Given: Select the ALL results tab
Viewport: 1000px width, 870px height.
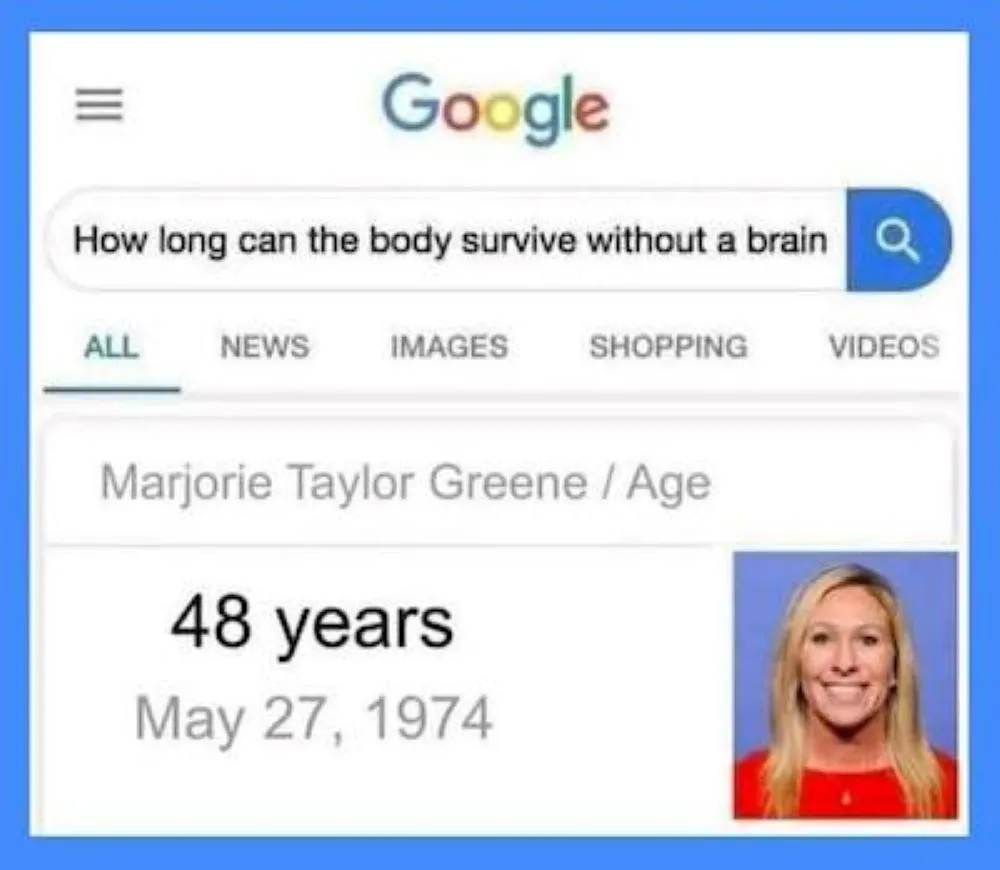Looking at the screenshot, I should coord(111,346).
